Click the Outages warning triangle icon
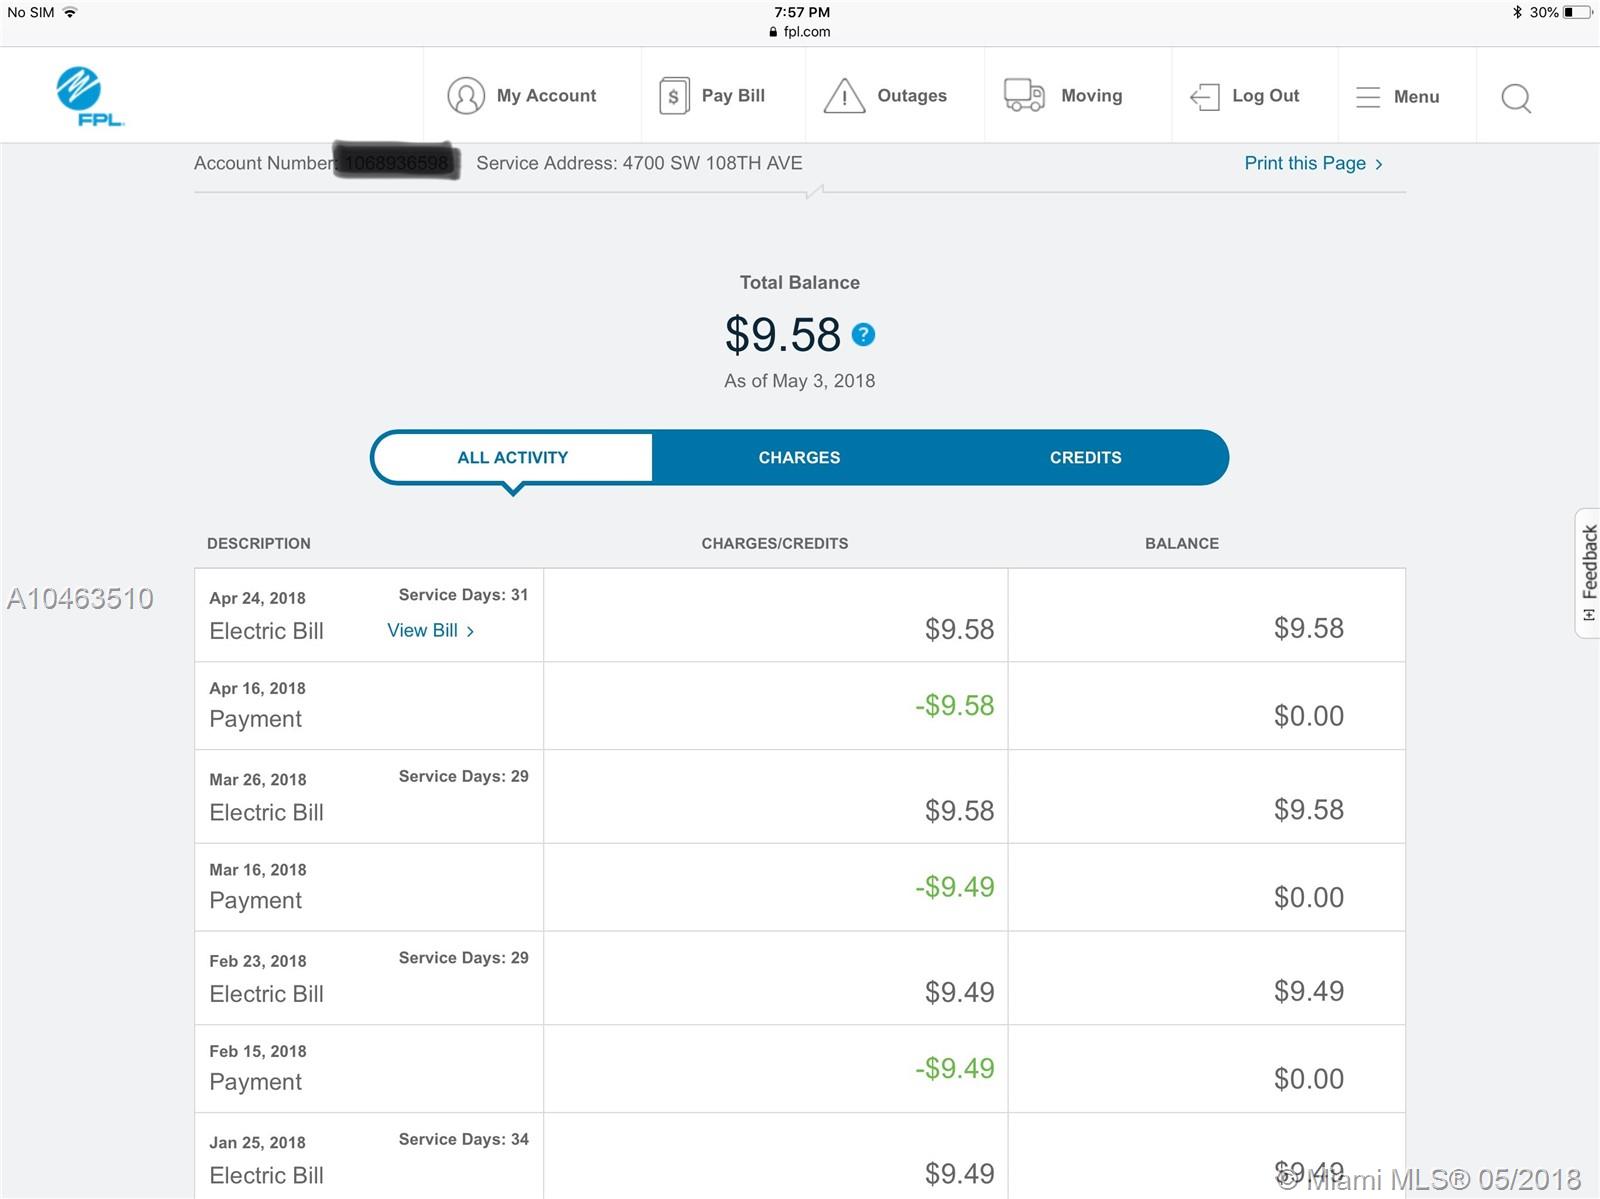Image resolution: width=1600 pixels, height=1199 pixels. tap(844, 96)
